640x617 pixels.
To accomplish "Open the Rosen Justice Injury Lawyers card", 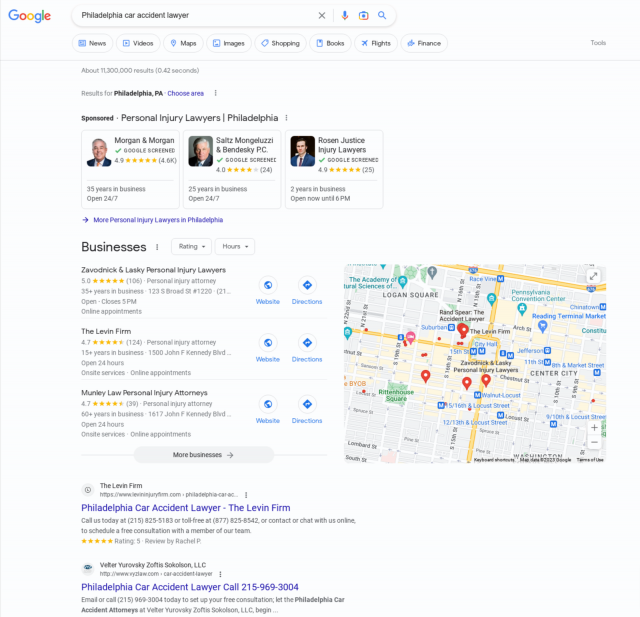I will tap(334, 169).
